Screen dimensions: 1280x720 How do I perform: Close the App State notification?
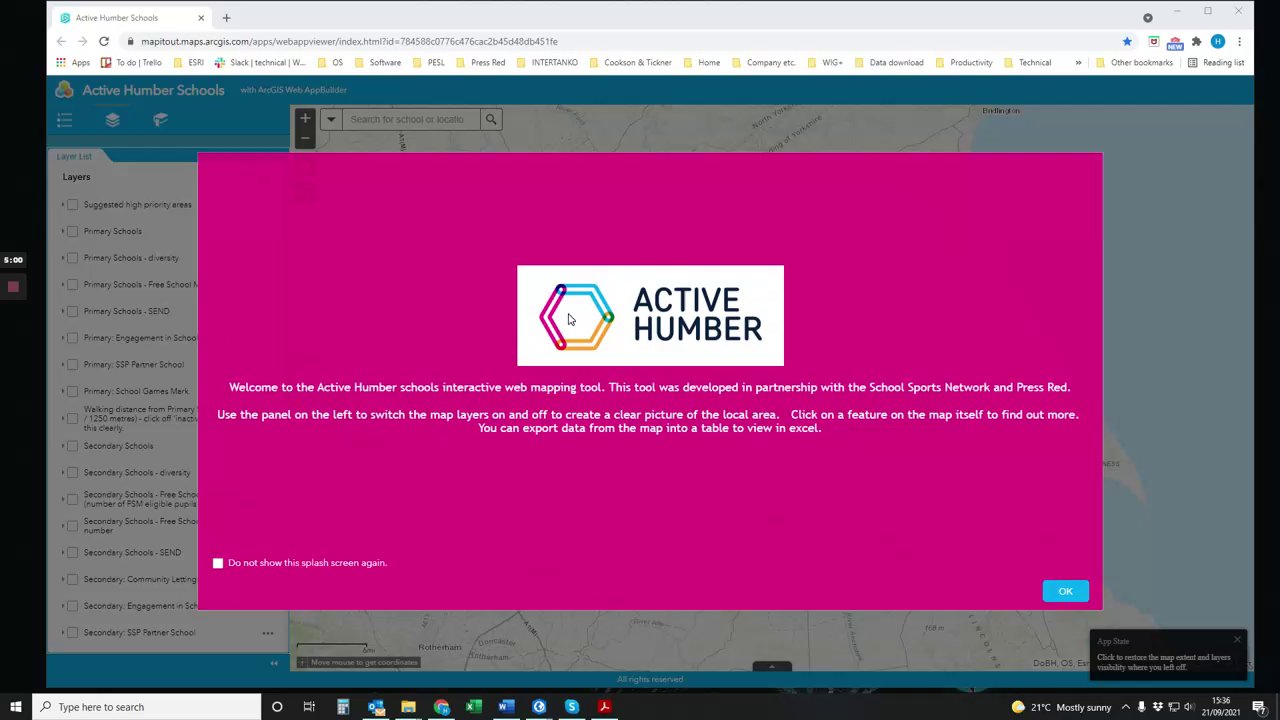click(x=1237, y=640)
